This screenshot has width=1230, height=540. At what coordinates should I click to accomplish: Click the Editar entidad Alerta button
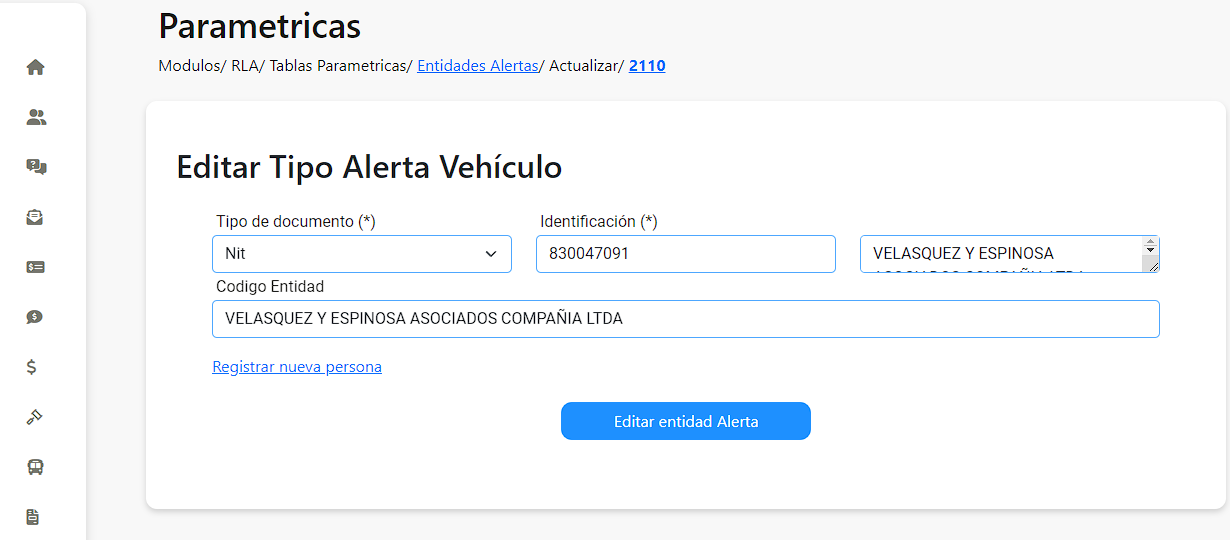point(686,421)
